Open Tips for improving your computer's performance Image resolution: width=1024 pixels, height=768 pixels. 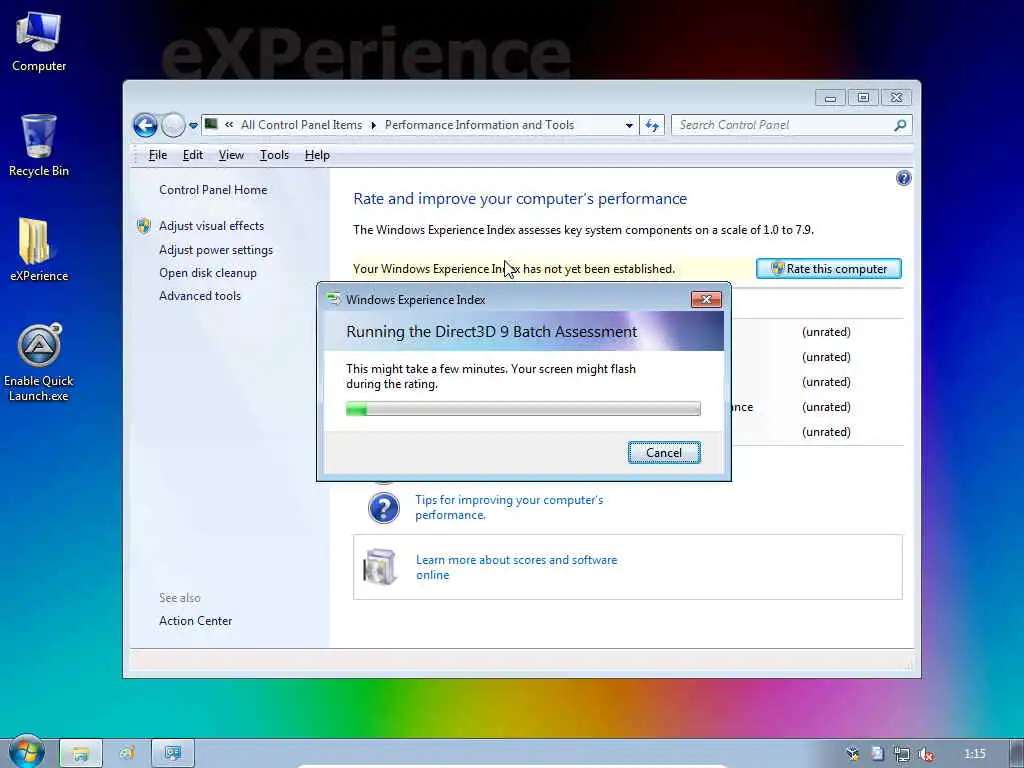(x=509, y=507)
